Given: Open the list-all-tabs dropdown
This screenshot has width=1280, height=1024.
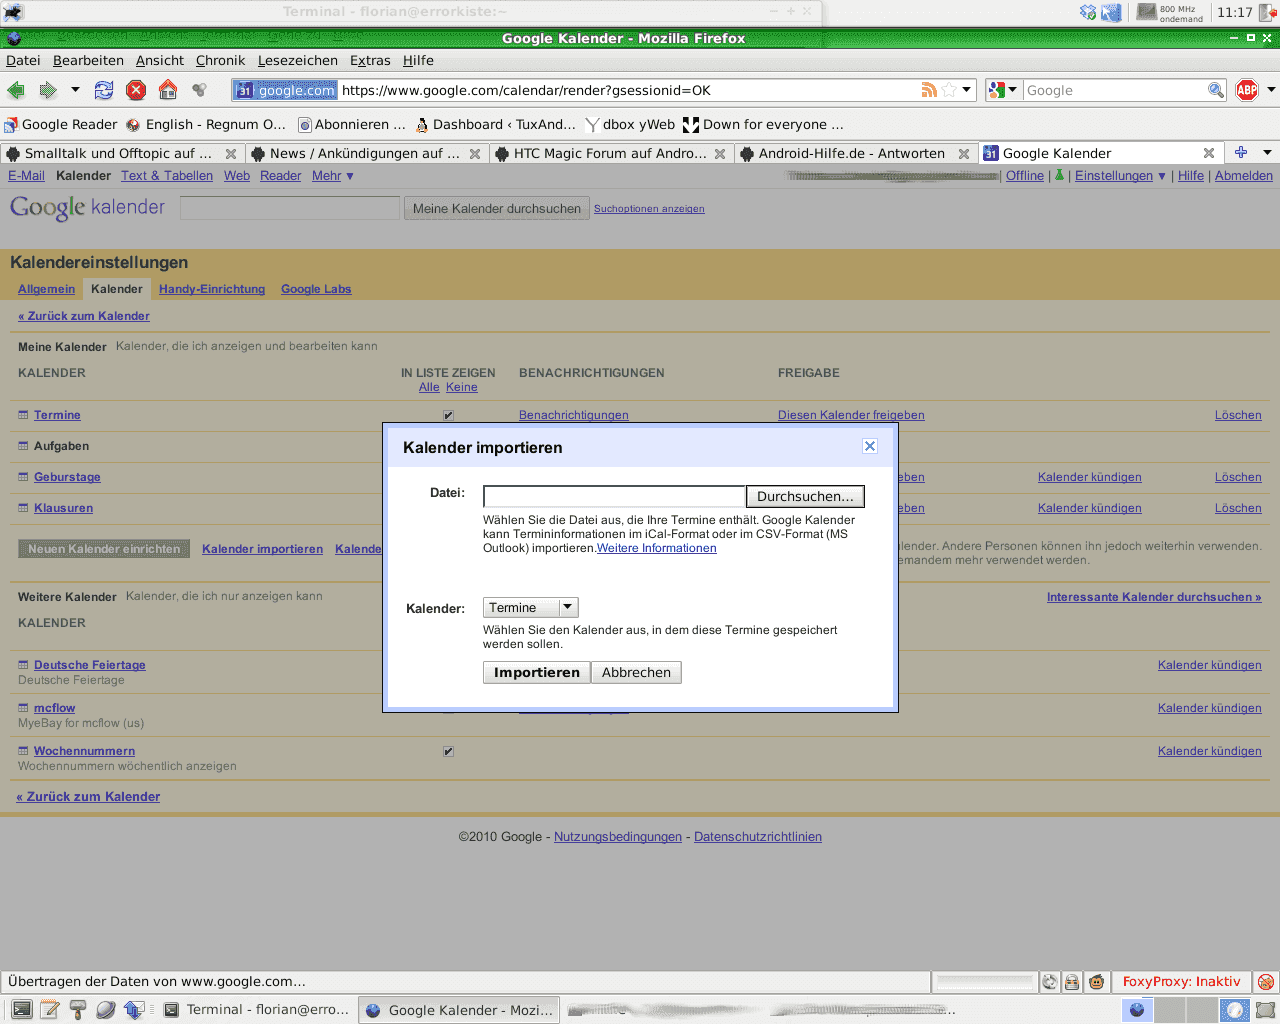Looking at the screenshot, I should [x=1267, y=153].
